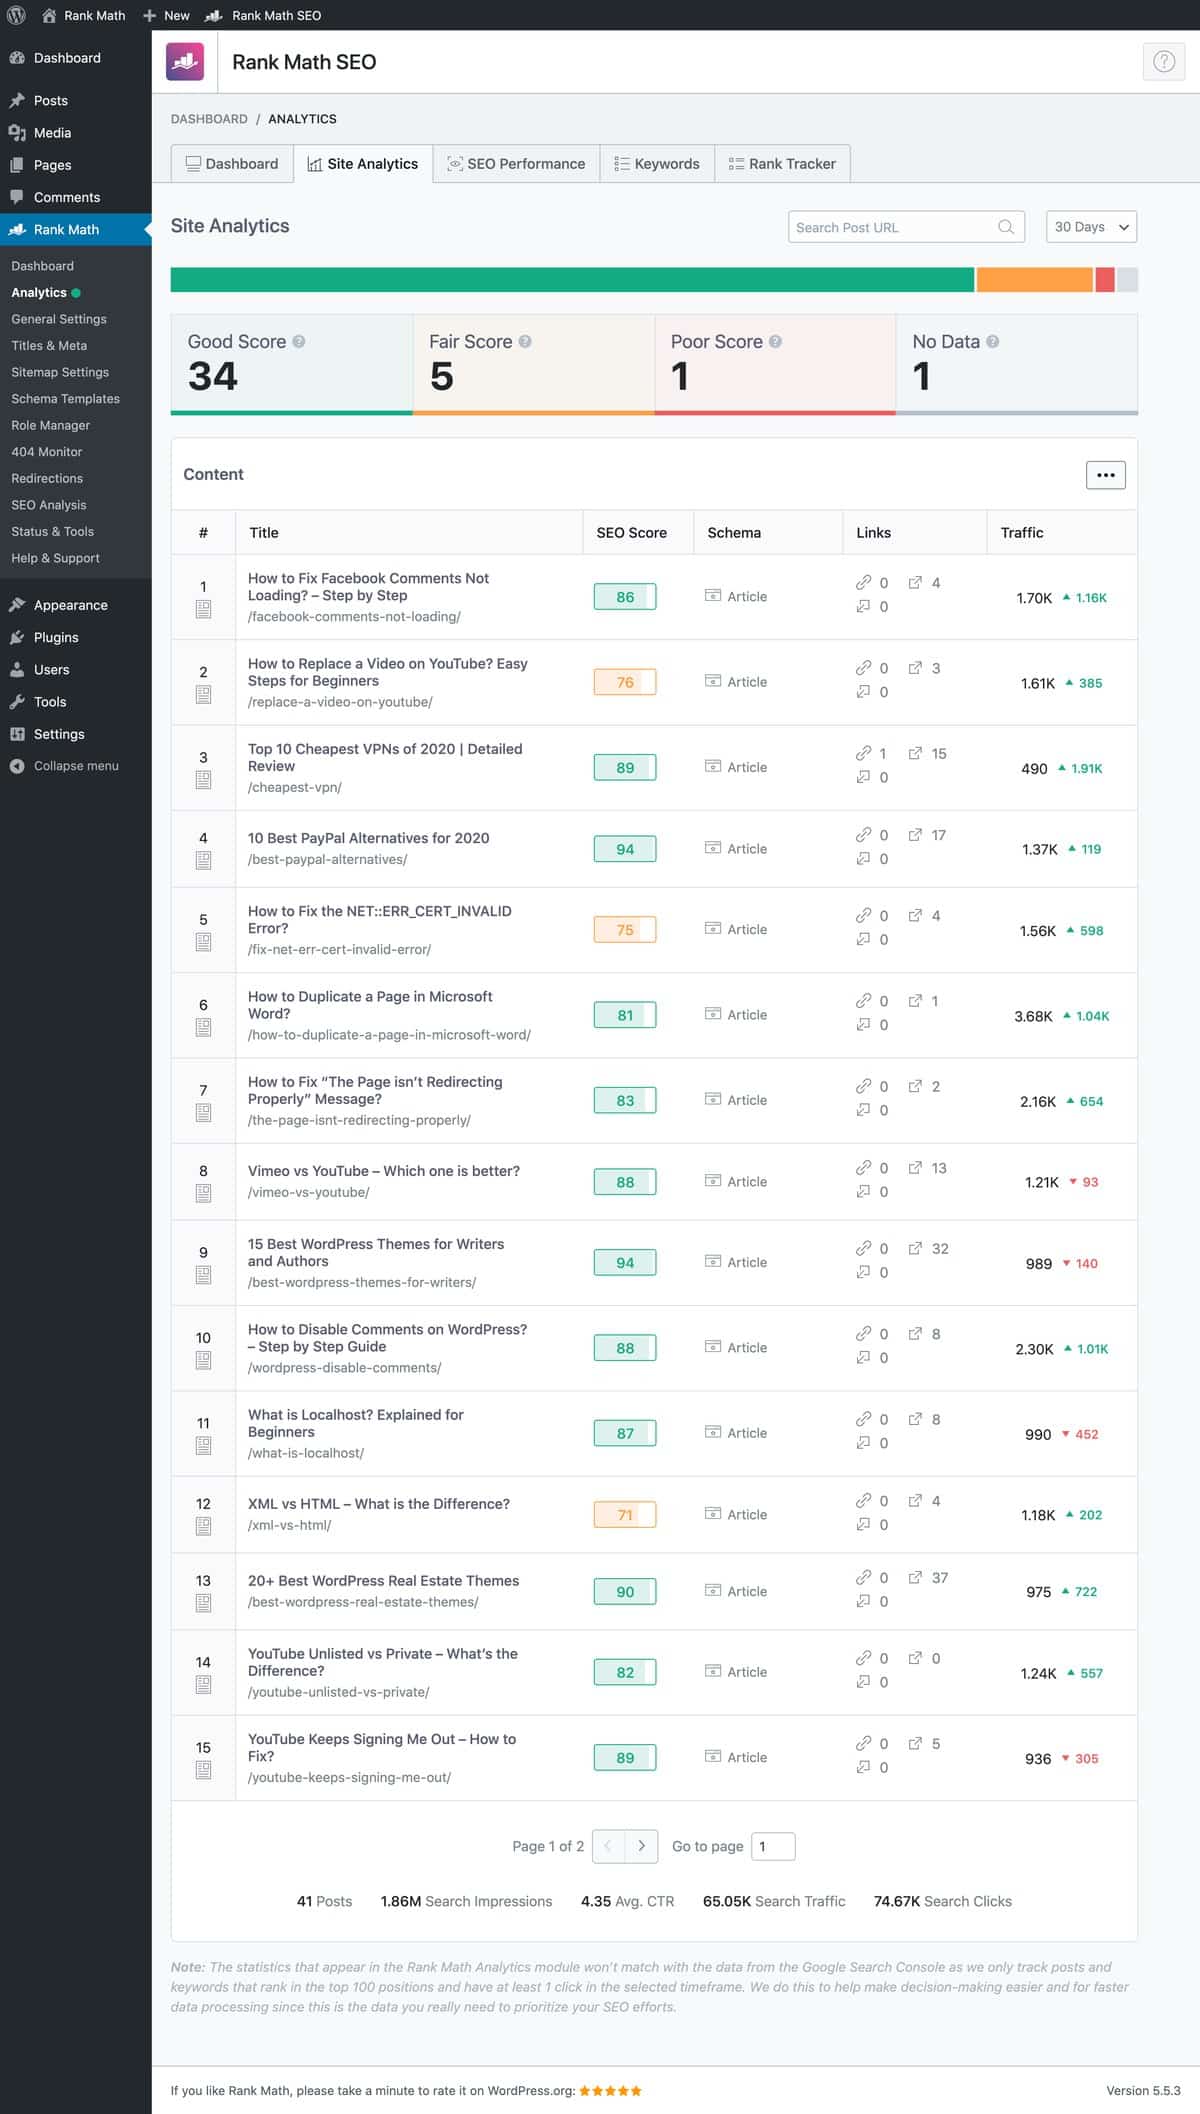Open the WordPress logo menu
Image resolution: width=1200 pixels, height=2114 pixels.
coord(16,15)
